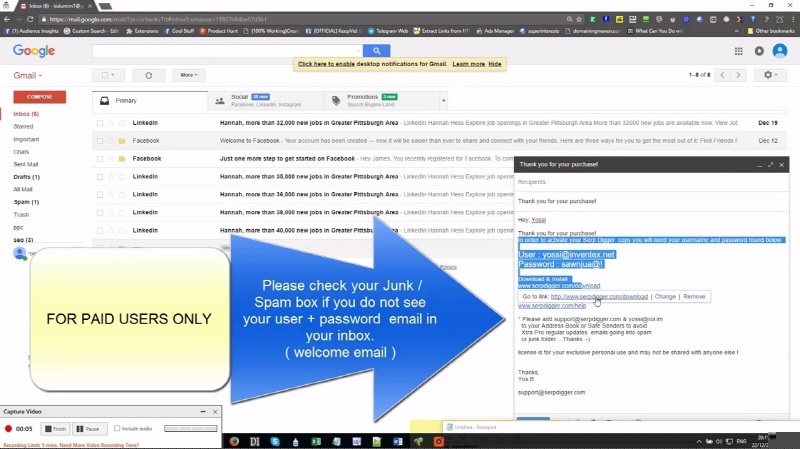Screen dimensions: 800x449
Task: Minimize the Thank you compose window
Action: [760, 165]
